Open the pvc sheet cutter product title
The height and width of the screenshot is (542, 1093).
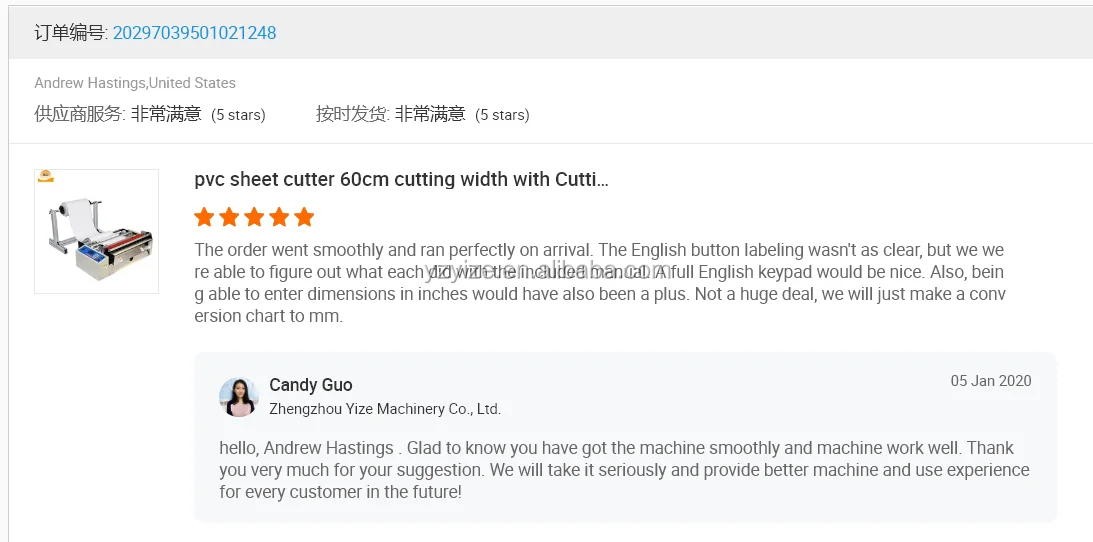(401, 180)
